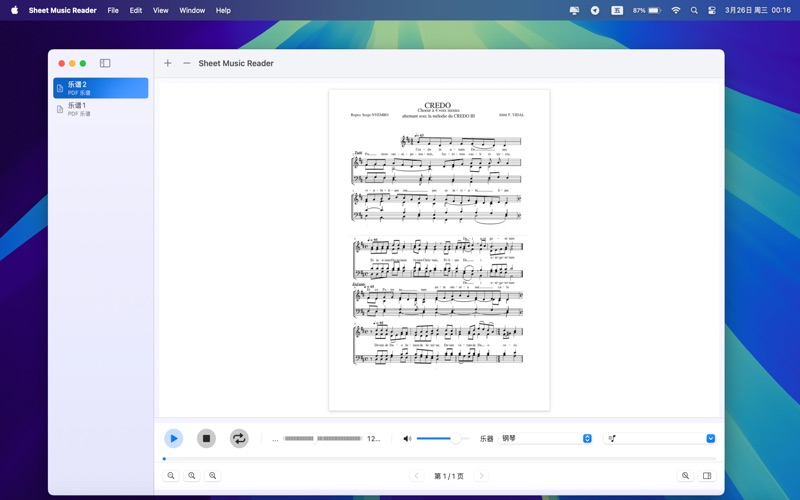Click the zoom in magnifier icon
The image size is (800, 500).
pos(212,476)
